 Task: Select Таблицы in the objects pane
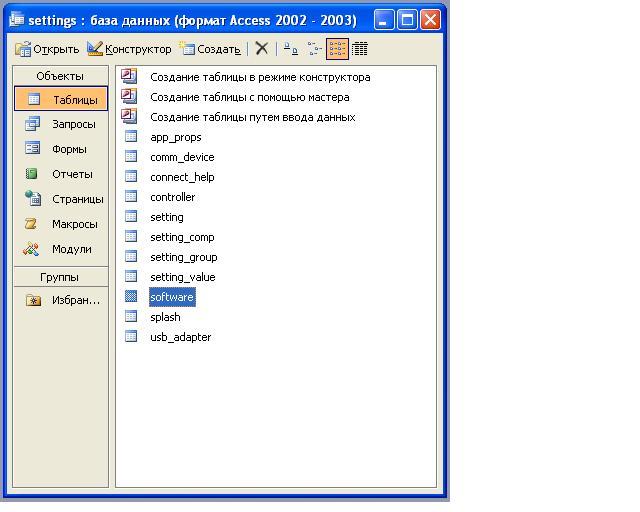click(61, 100)
